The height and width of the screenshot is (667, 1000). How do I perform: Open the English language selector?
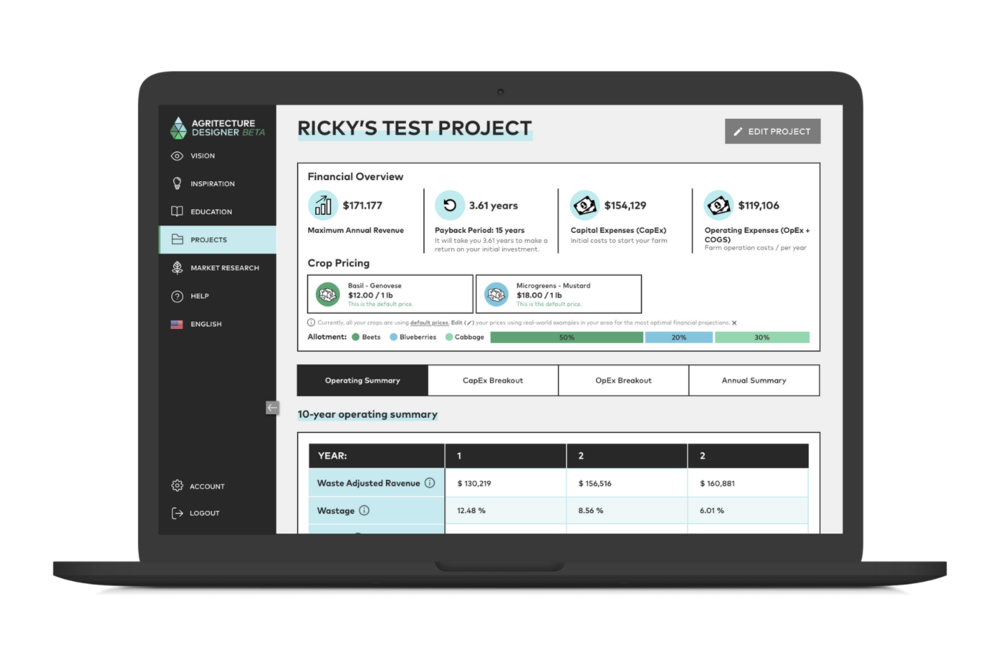click(196, 324)
